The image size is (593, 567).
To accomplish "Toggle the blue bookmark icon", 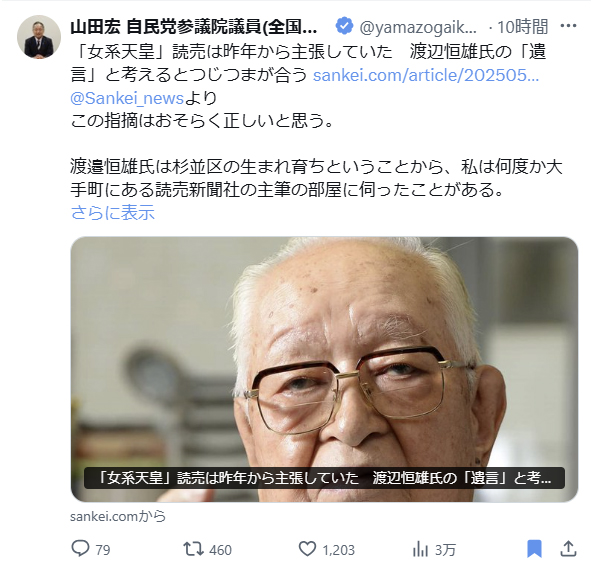I will [x=534, y=549].
